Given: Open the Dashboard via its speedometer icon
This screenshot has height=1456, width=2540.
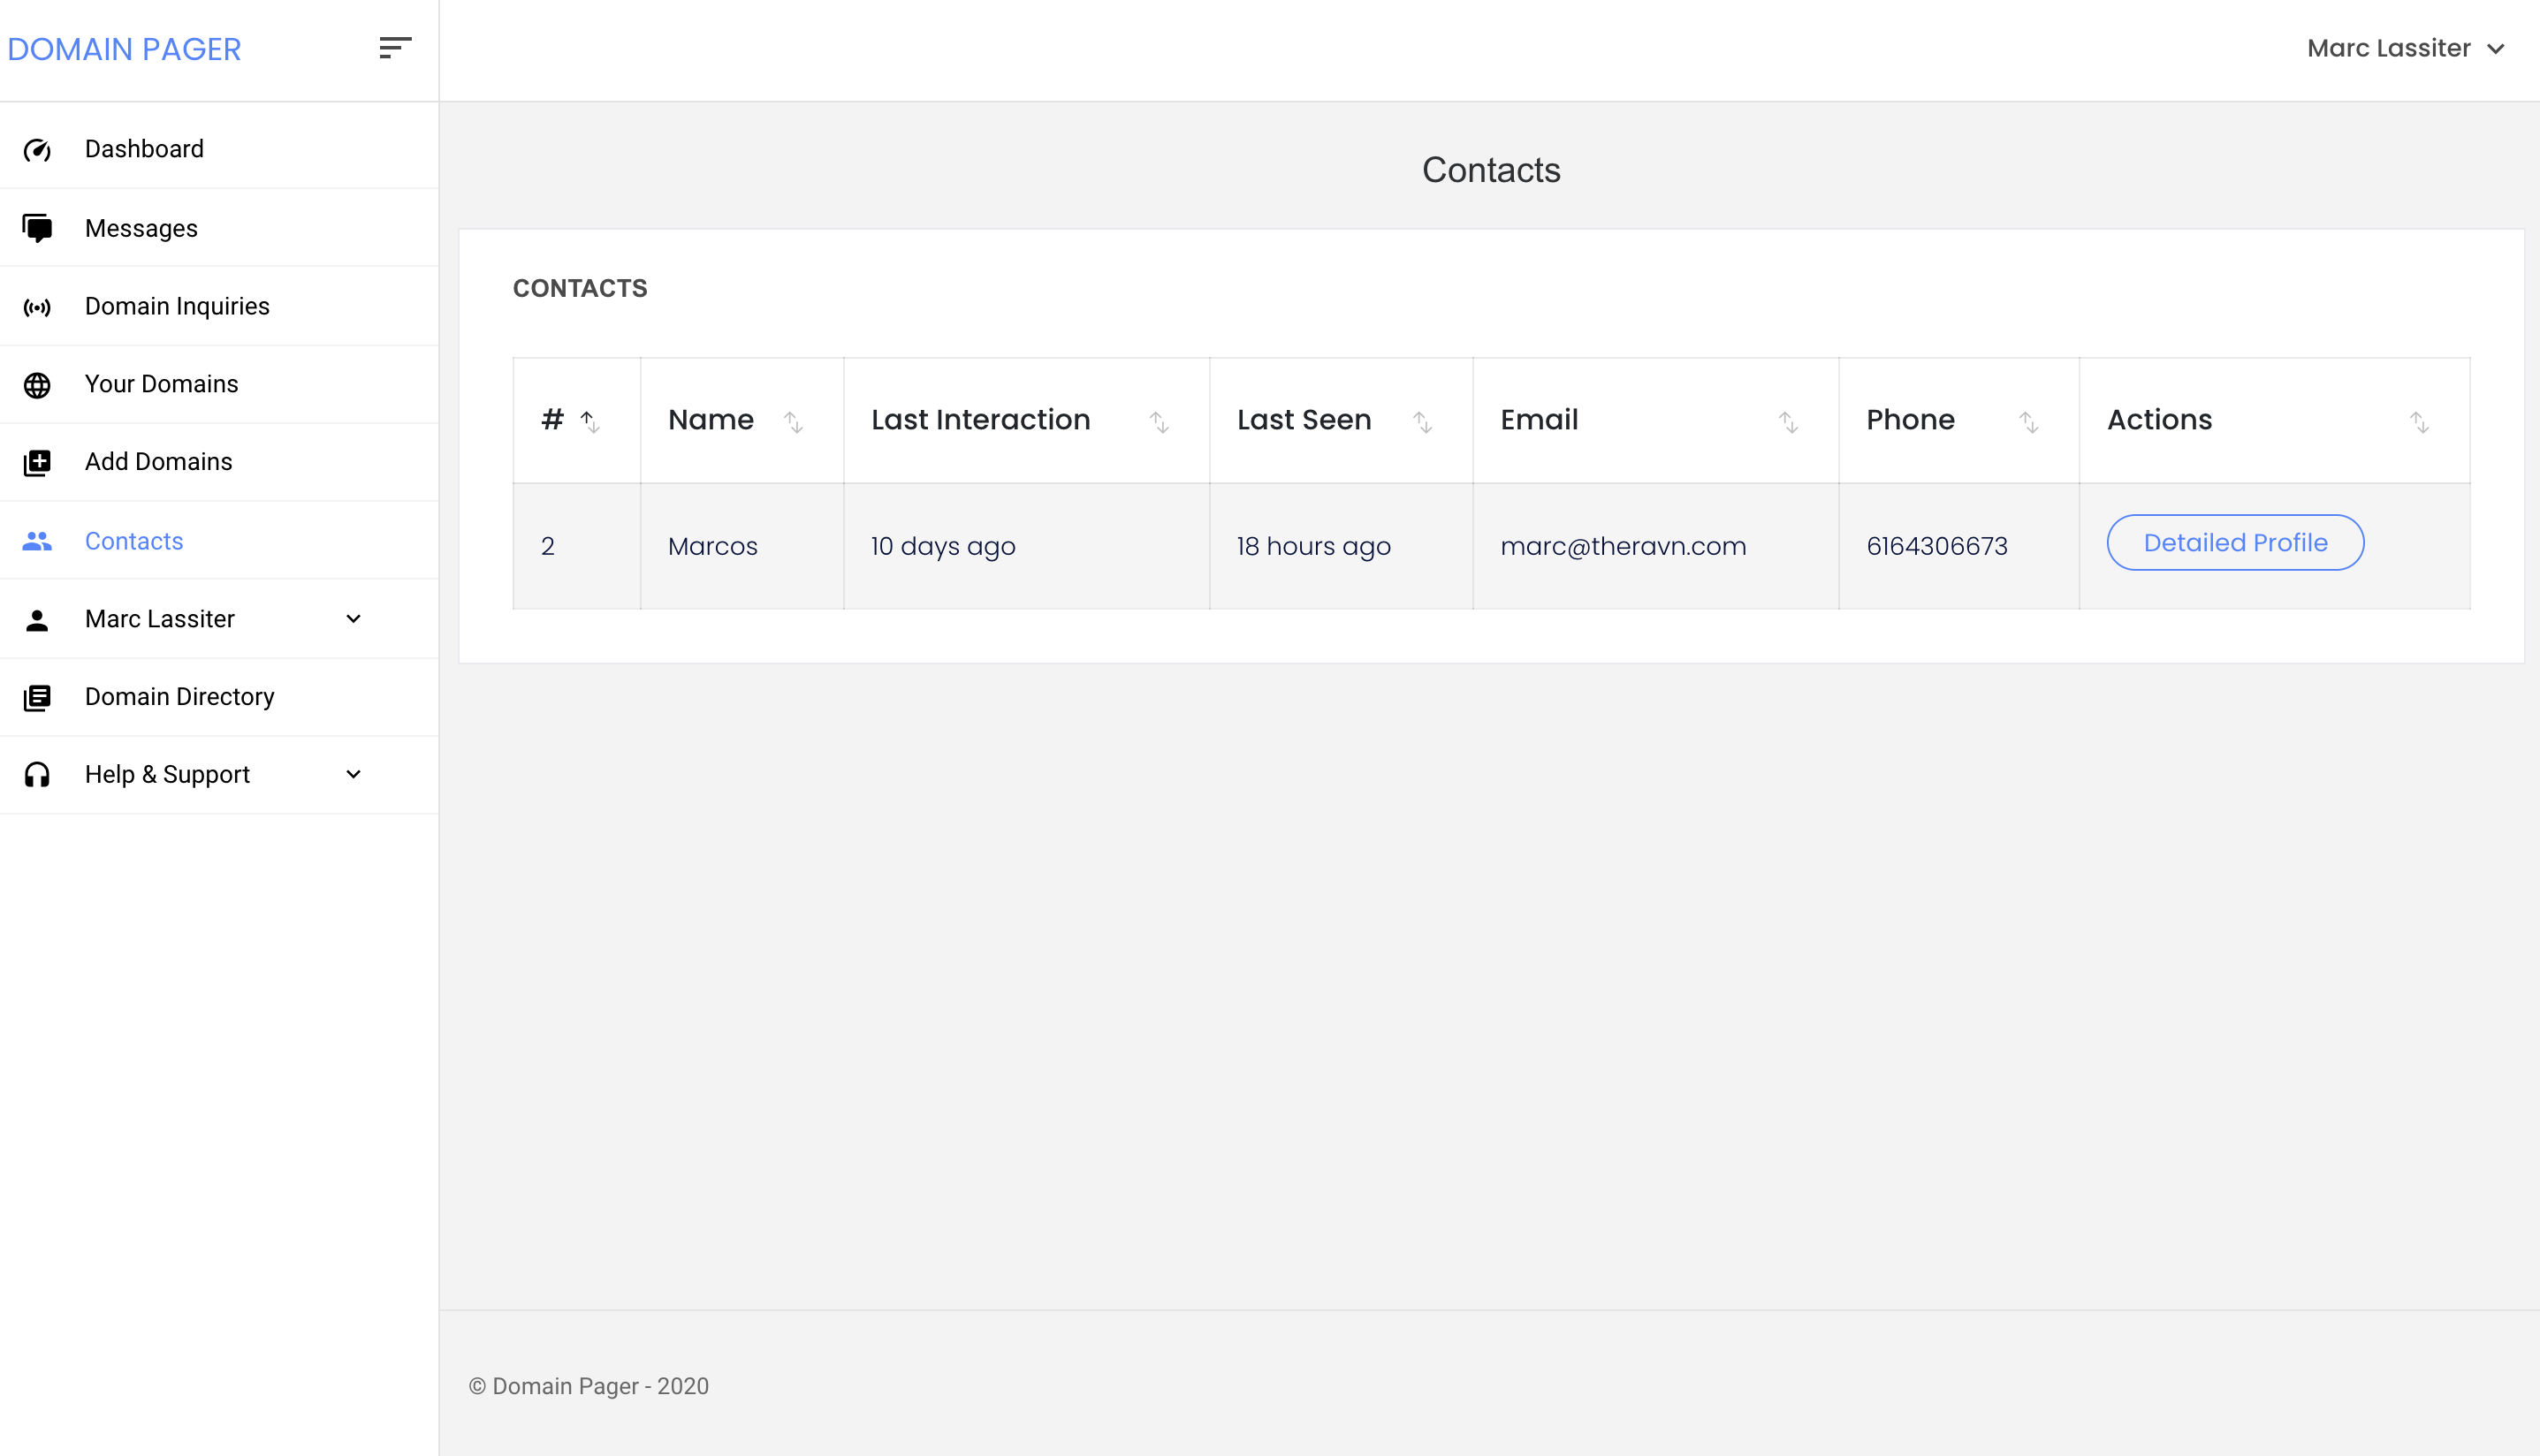Looking at the screenshot, I should pyautogui.click(x=38, y=149).
